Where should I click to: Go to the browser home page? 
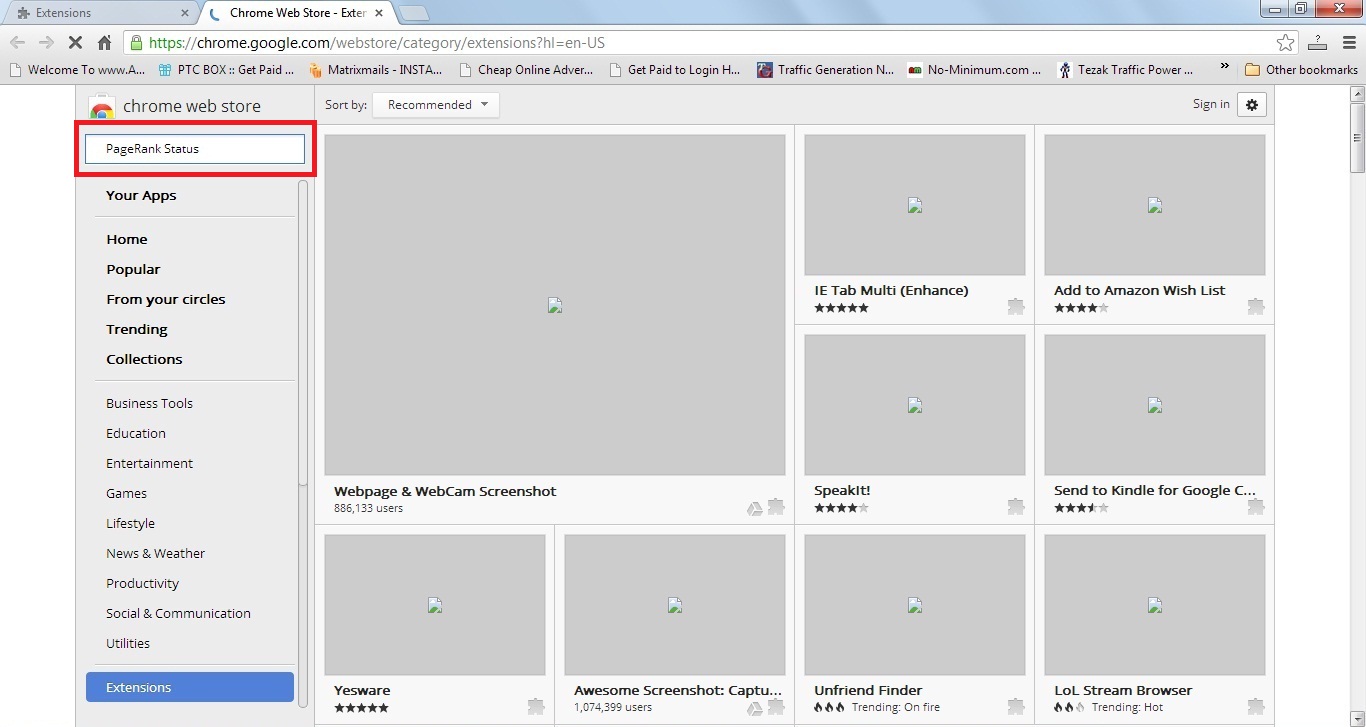point(104,43)
